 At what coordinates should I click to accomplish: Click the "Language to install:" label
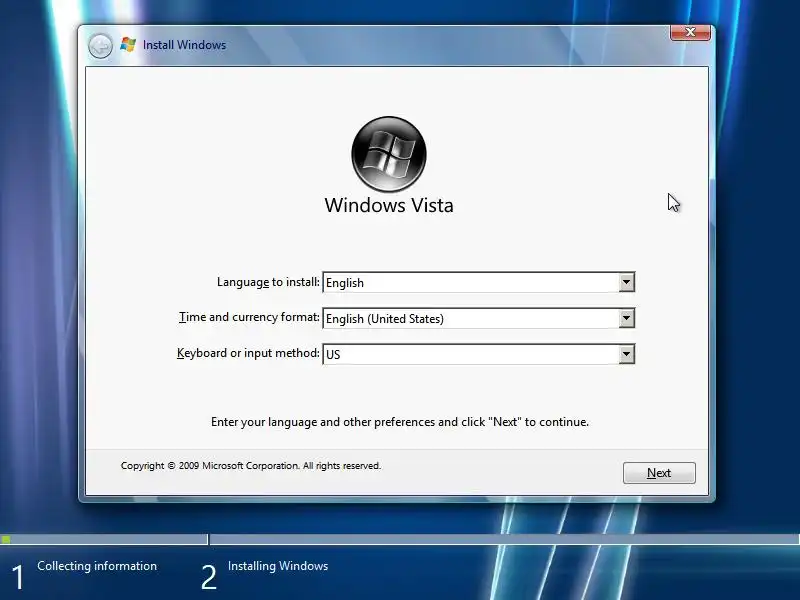pos(268,282)
